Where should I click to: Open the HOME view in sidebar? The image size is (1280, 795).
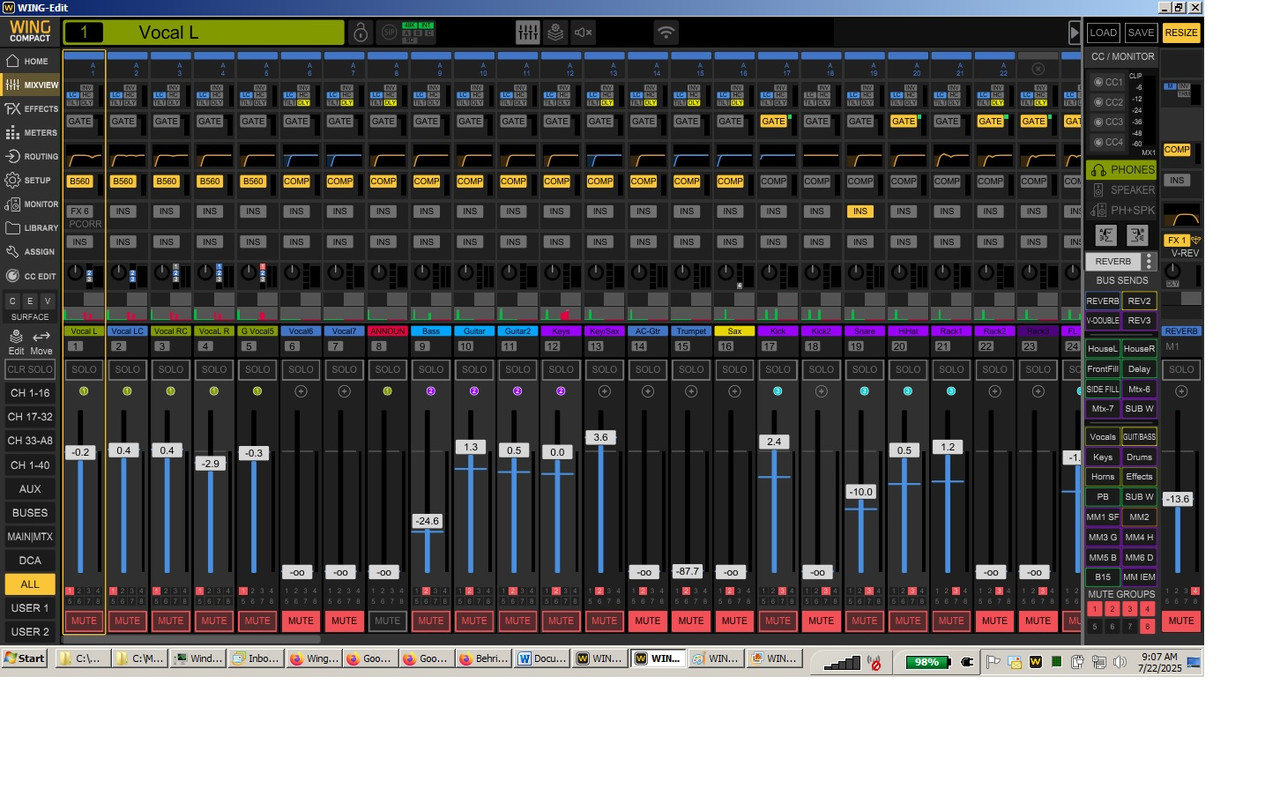point(29,61)
